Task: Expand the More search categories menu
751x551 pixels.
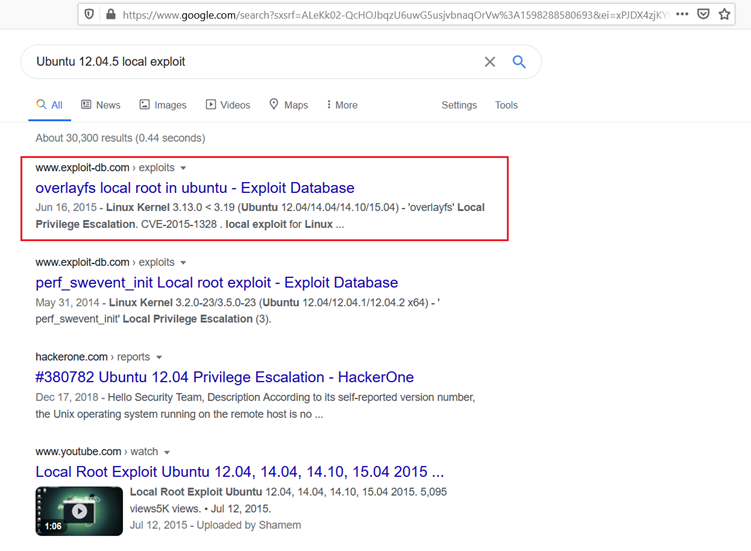Action: (341, 105)
